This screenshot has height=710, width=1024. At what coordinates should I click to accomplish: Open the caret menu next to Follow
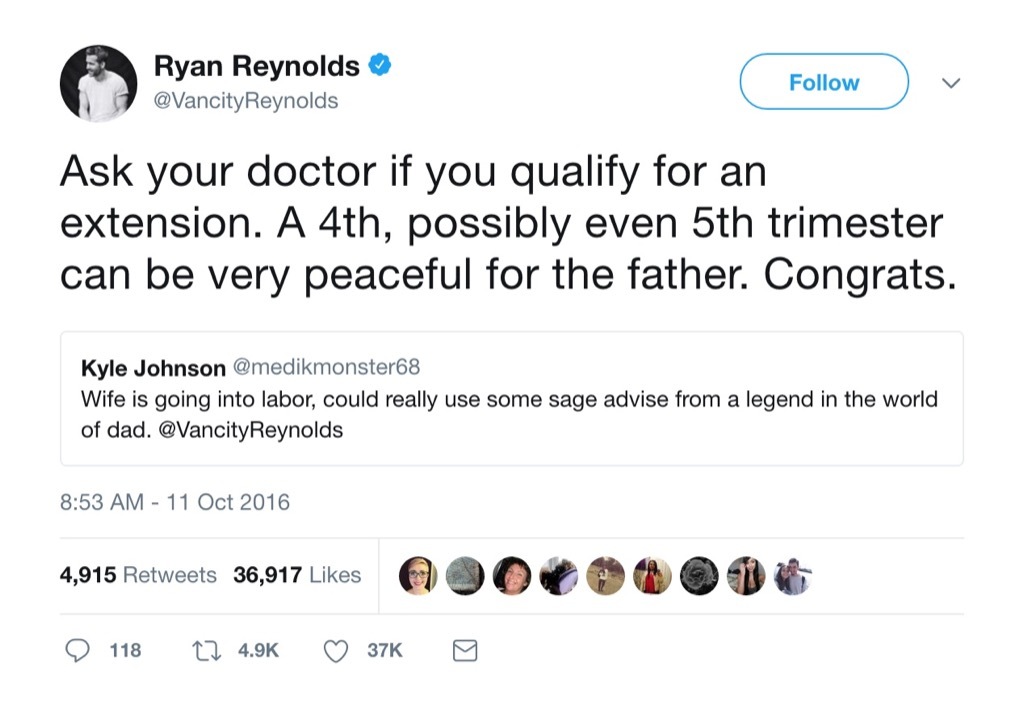click(x=950, y=84)
